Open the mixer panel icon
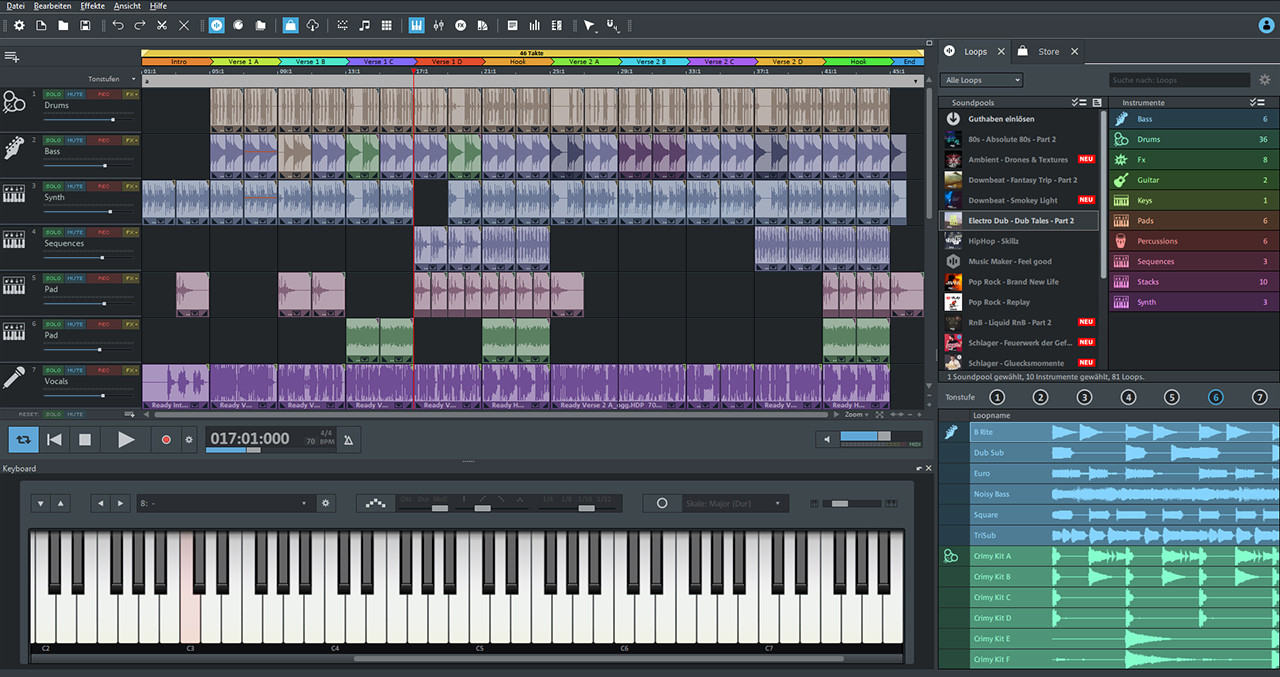 click(440, 25)
